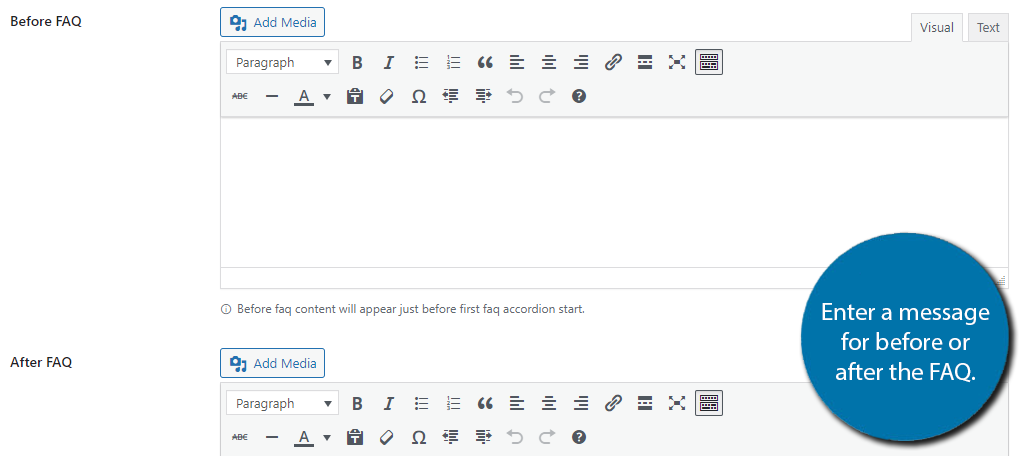This screenshot has width=1024, height=456.
Task: Clear formatting in Before FAQ editor
Action: [386, 97]
